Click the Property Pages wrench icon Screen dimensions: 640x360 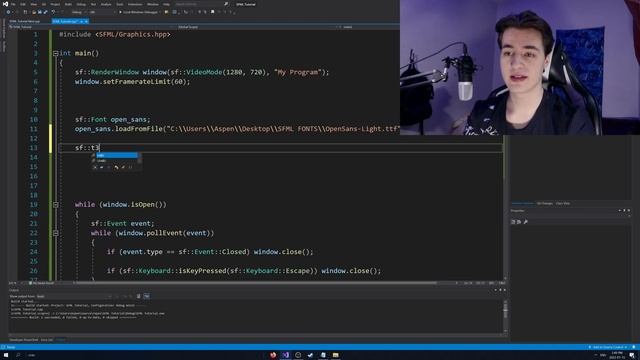[525, 222]
